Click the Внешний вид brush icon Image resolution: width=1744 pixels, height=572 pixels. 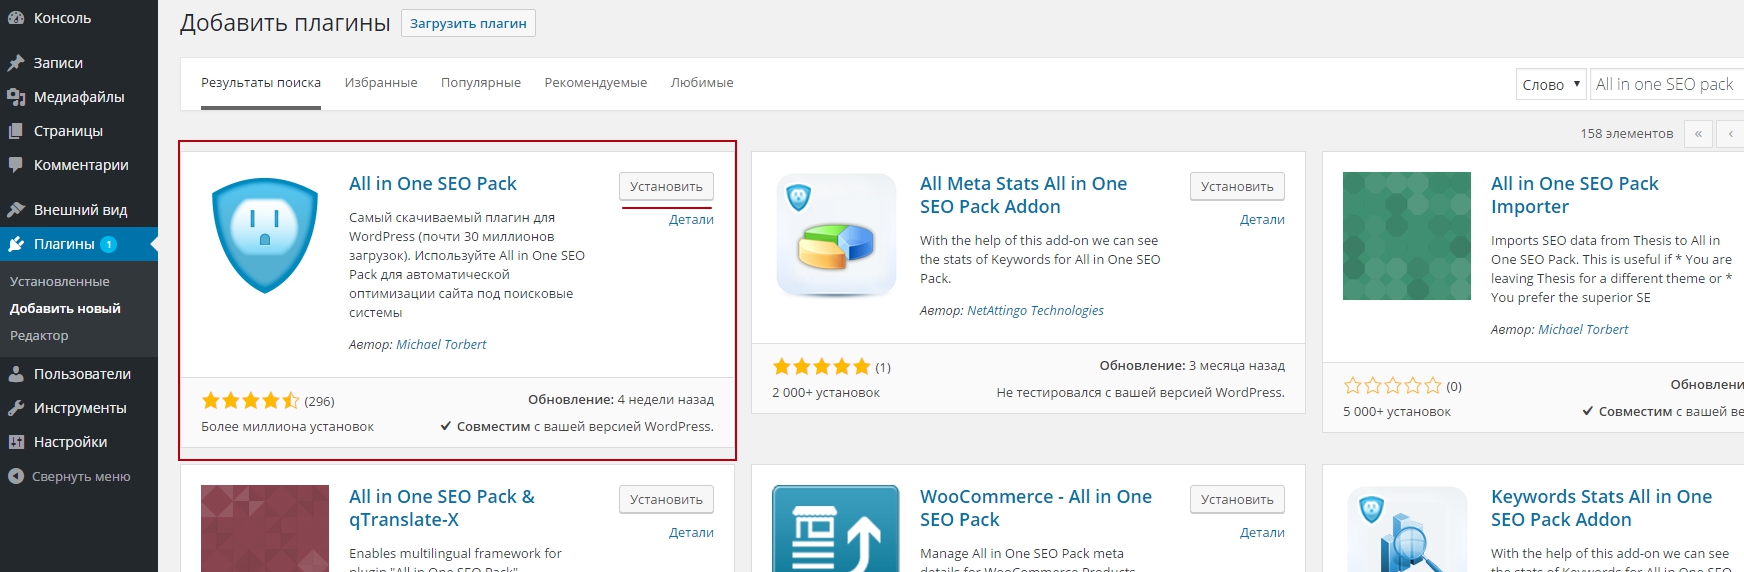16,210
